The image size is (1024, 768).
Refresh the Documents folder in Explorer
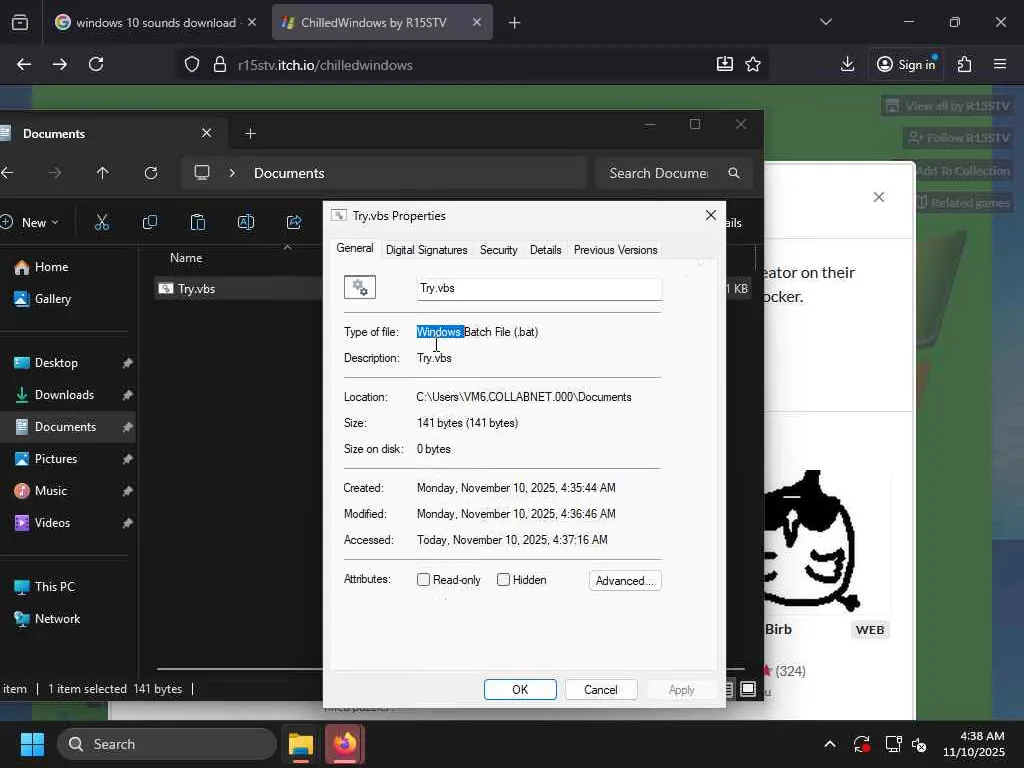[x=151, y=173]
